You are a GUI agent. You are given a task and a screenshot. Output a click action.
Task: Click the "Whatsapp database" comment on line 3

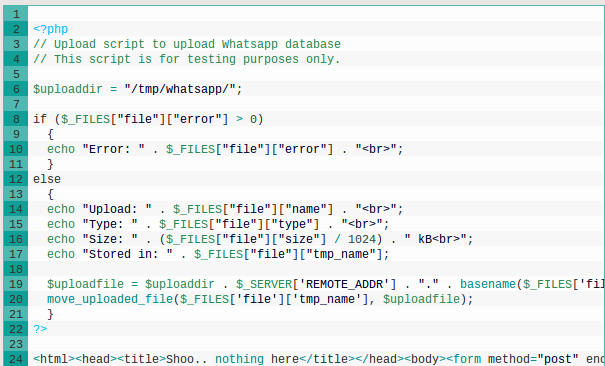281,44
